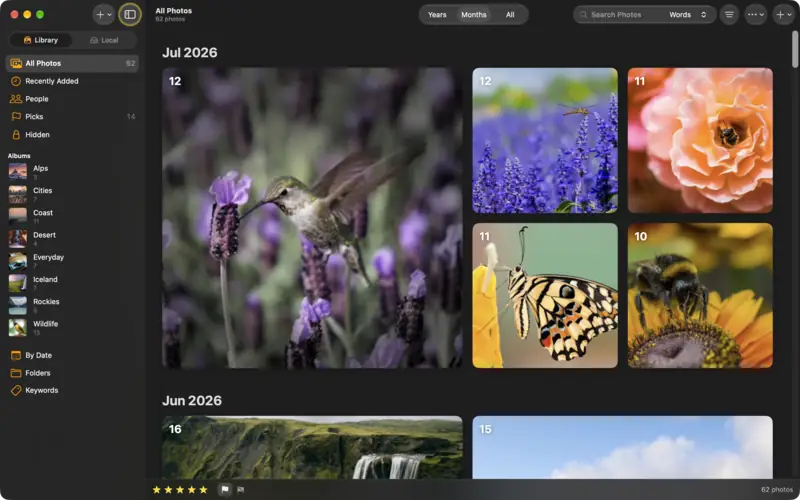Image resolution: width=800 pixels, height=500 pixels.
Task: Set rating to one star
Action: pyautogui.click(x=157, y=490)
